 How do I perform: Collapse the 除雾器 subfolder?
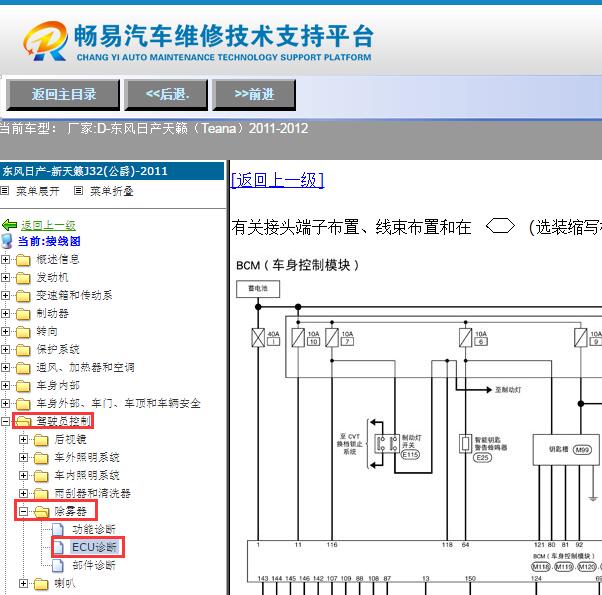pyautogui.click(x=23, y=511)
